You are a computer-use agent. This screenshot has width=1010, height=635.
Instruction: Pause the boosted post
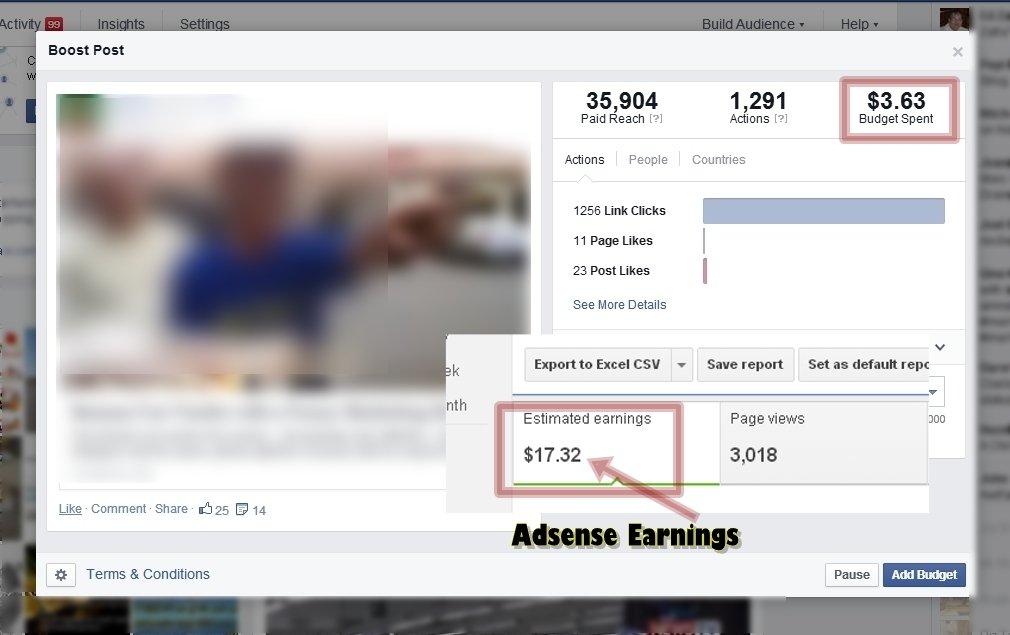851,574
